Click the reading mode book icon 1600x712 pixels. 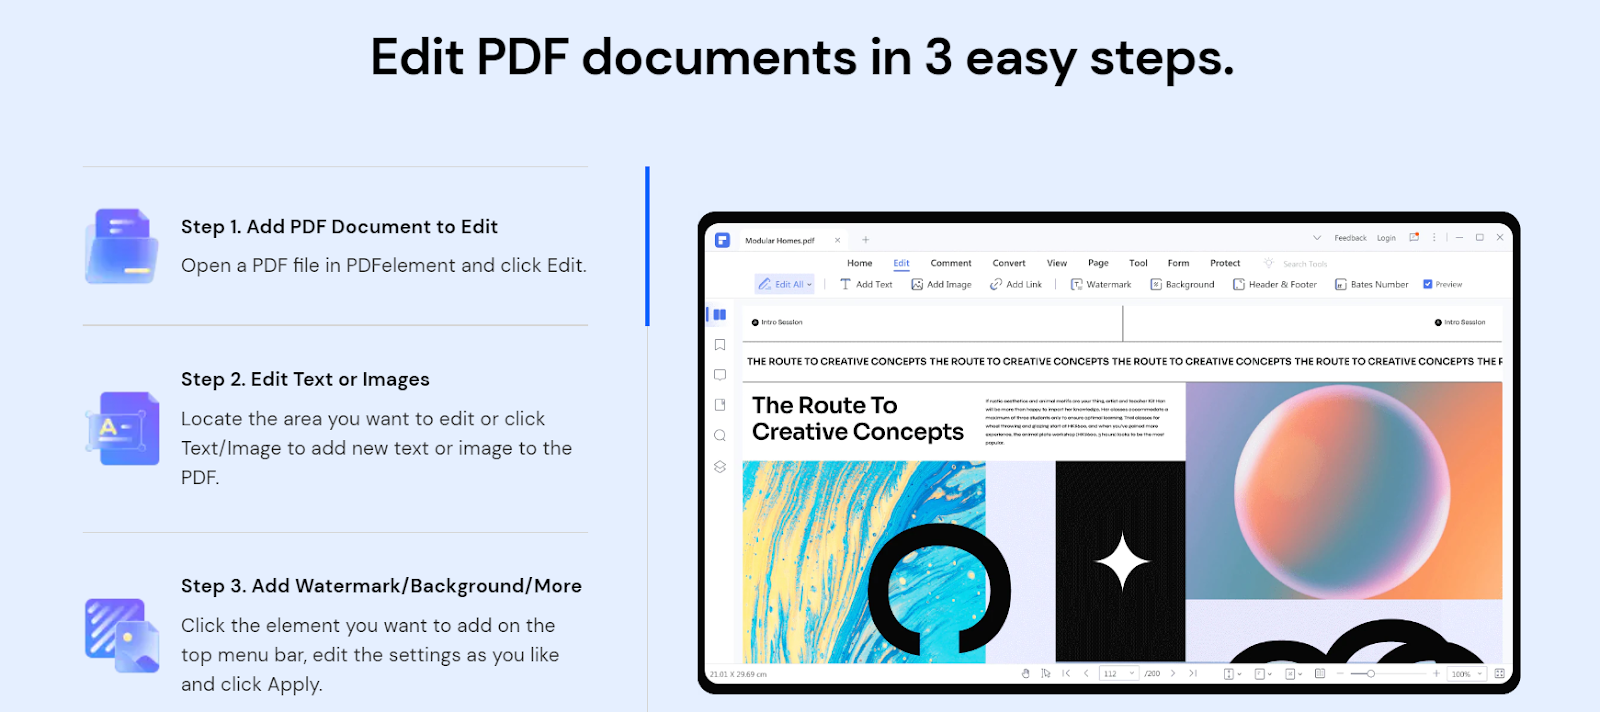pos(1320,673)
